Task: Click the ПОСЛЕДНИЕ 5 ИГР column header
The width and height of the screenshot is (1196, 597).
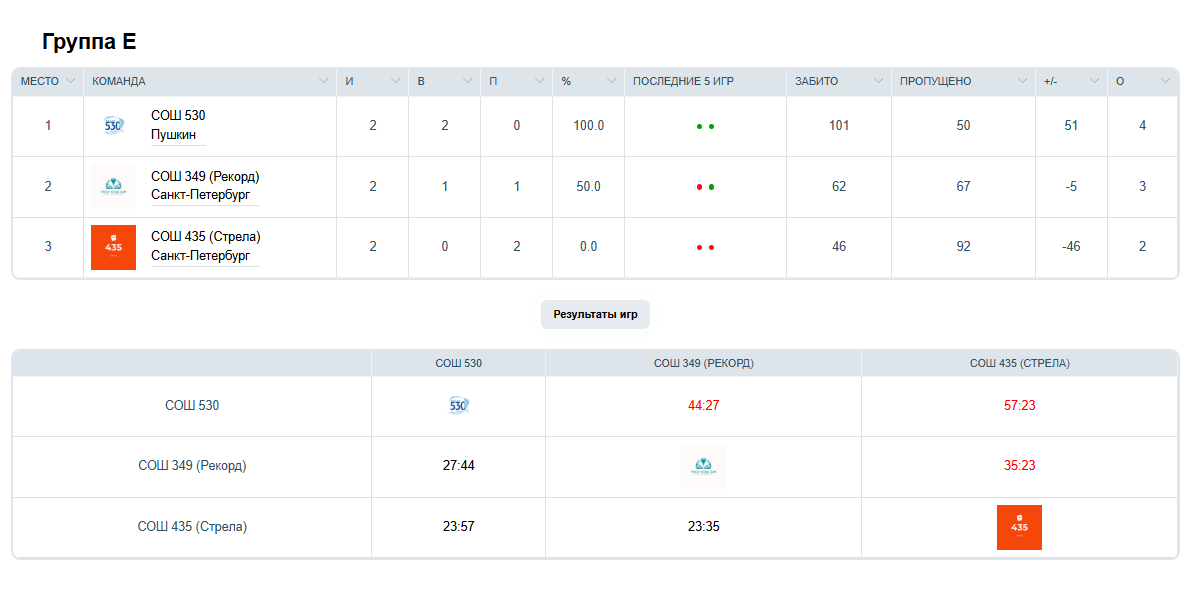Action: click(683, 82)
